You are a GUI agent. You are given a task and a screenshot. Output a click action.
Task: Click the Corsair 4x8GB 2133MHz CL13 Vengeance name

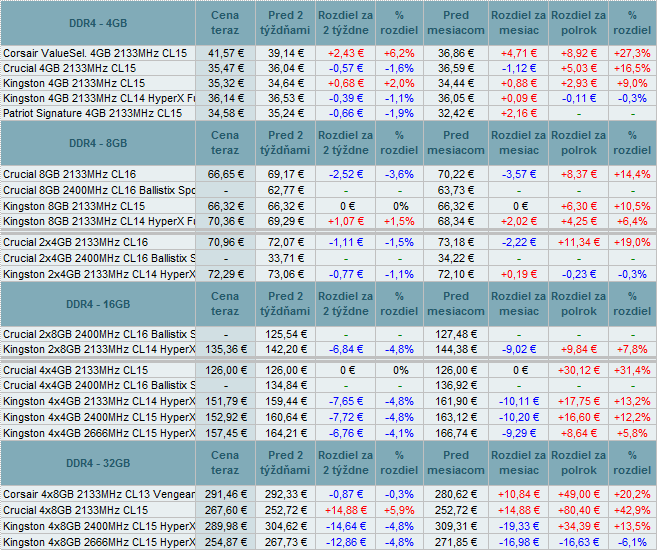coord(99,494)
